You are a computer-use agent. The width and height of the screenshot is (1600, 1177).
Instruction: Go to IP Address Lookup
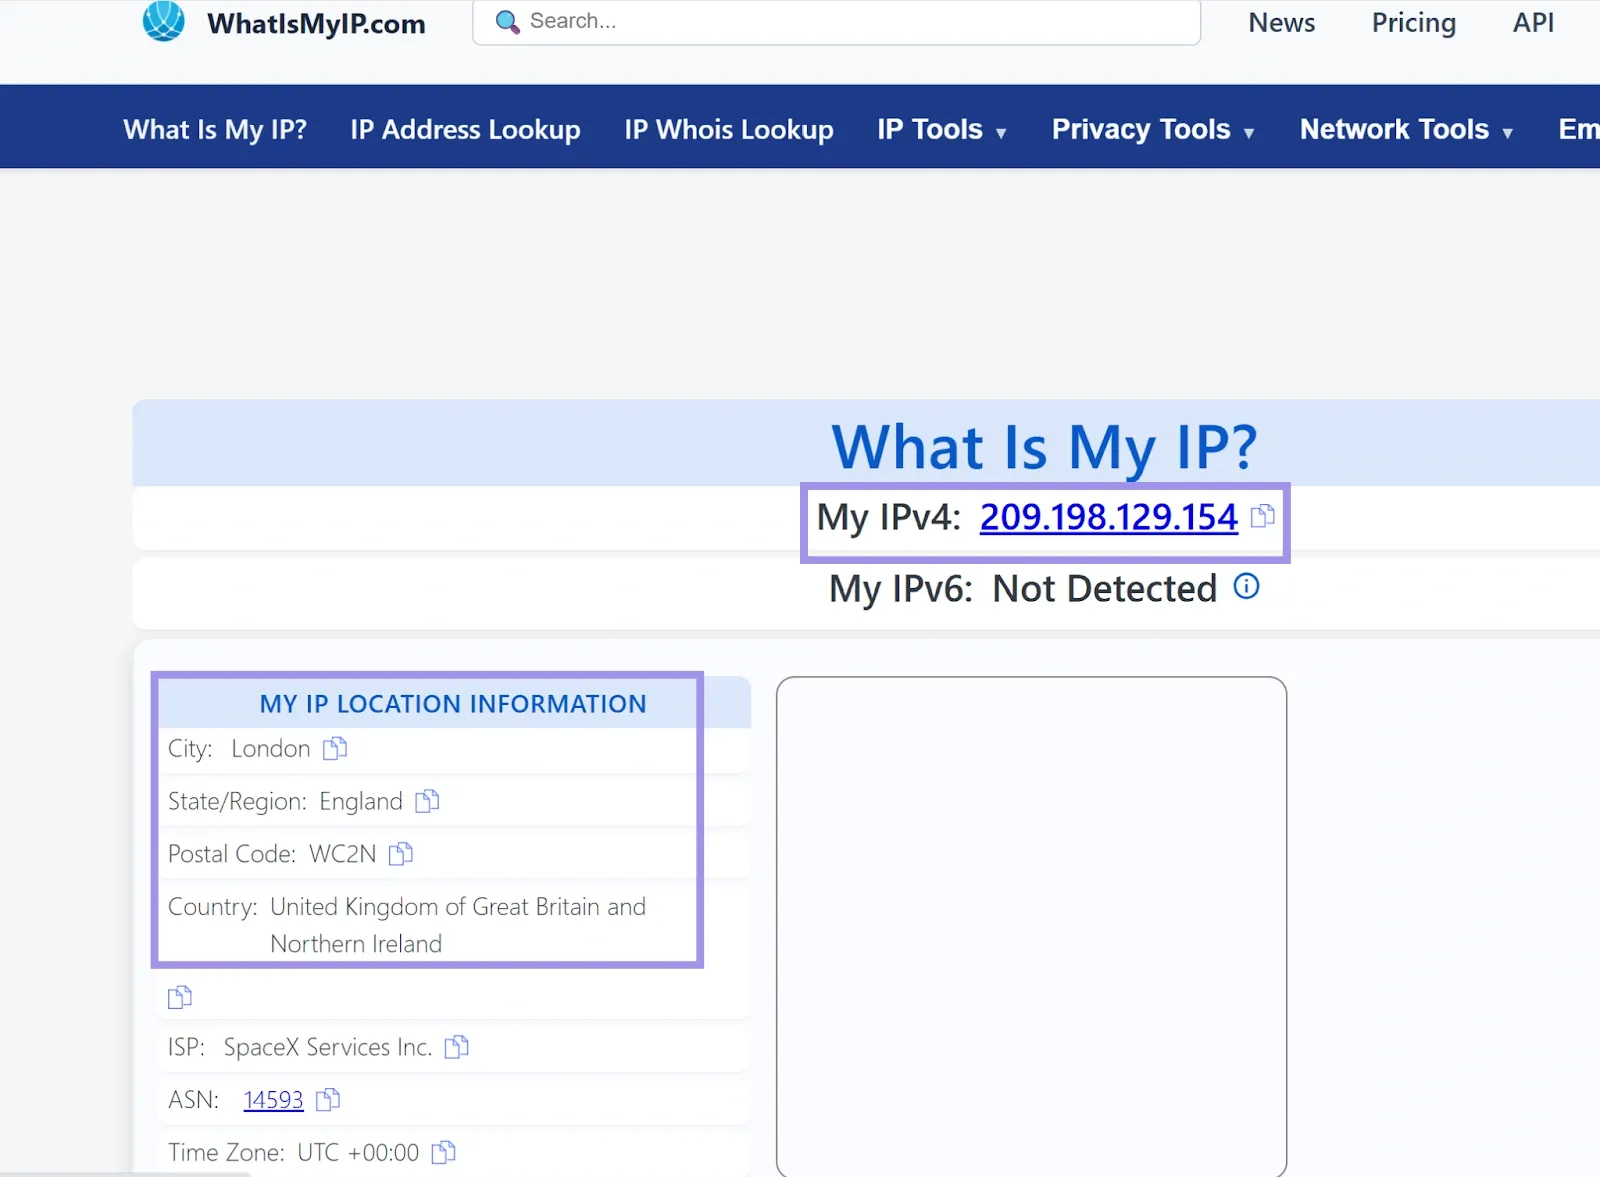tap(465, 128)
